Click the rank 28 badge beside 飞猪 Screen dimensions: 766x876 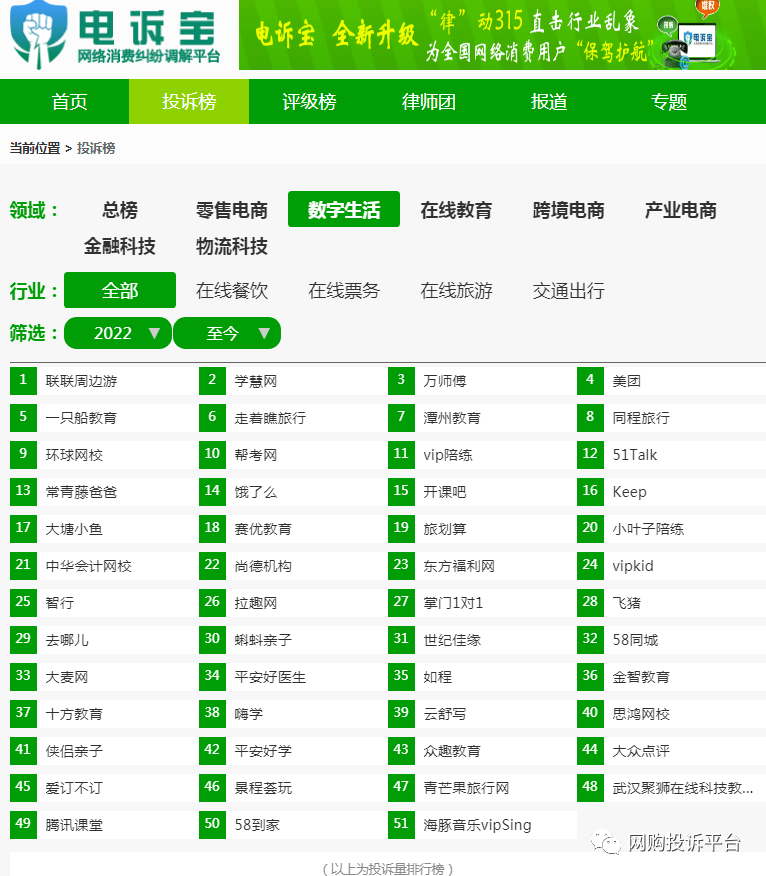pyautogui.click(x=590, y=603)
